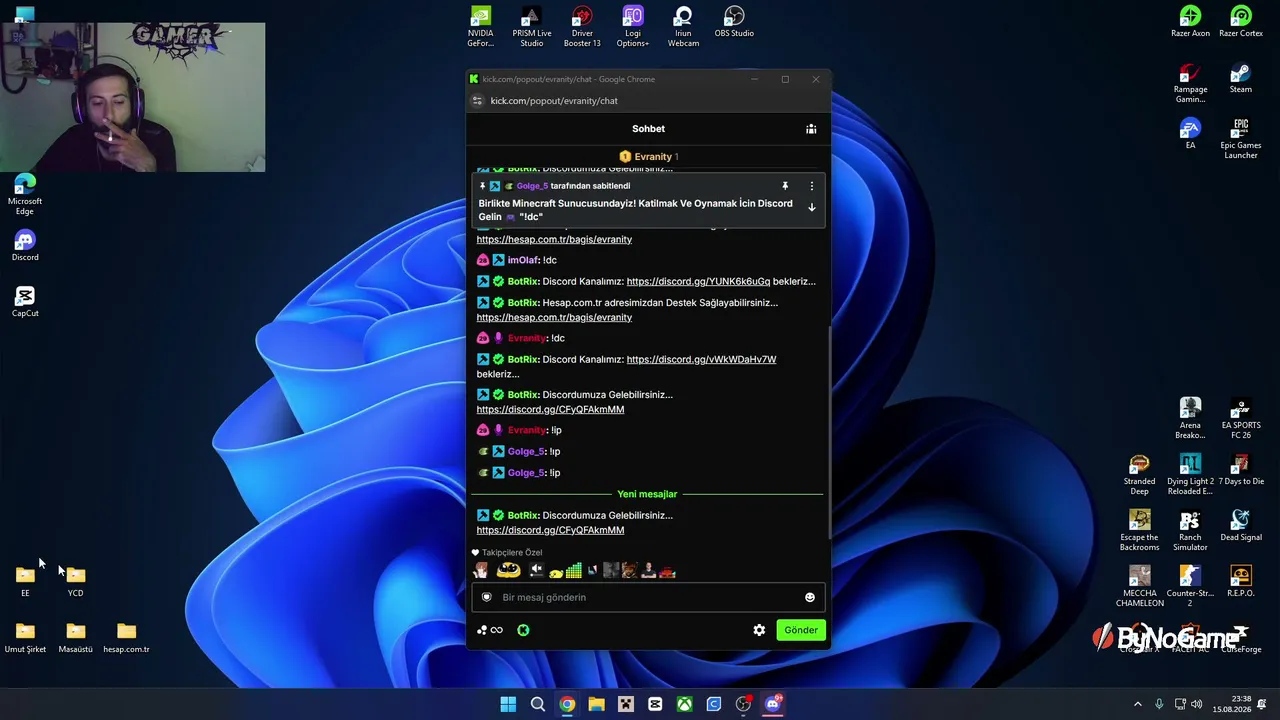
Task: Select the Masaüstü desktop folder
Action: point(76,638)
